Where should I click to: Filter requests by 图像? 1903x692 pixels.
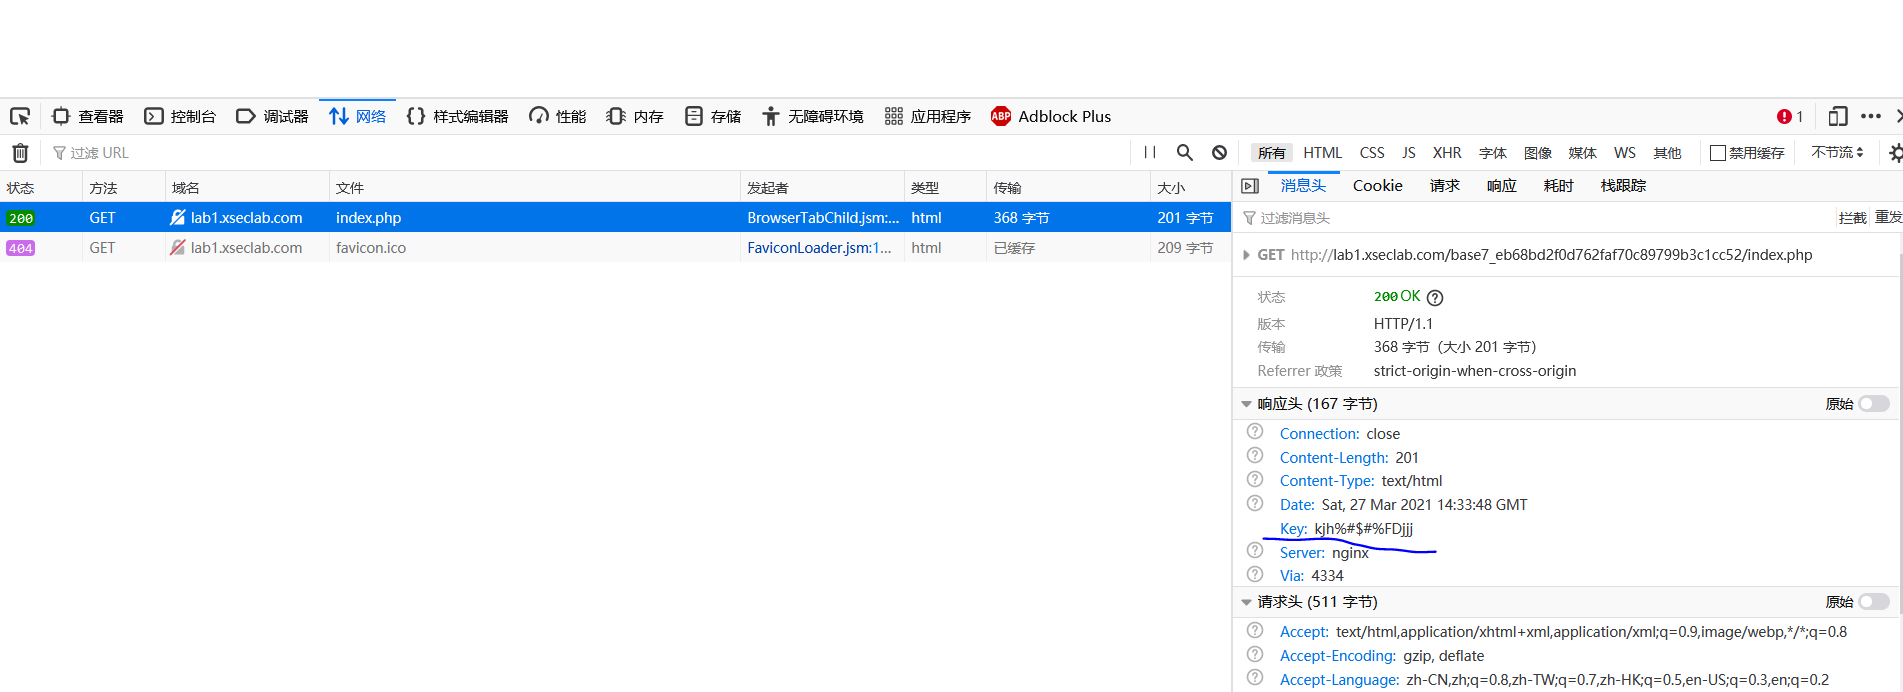point(1538,153)
